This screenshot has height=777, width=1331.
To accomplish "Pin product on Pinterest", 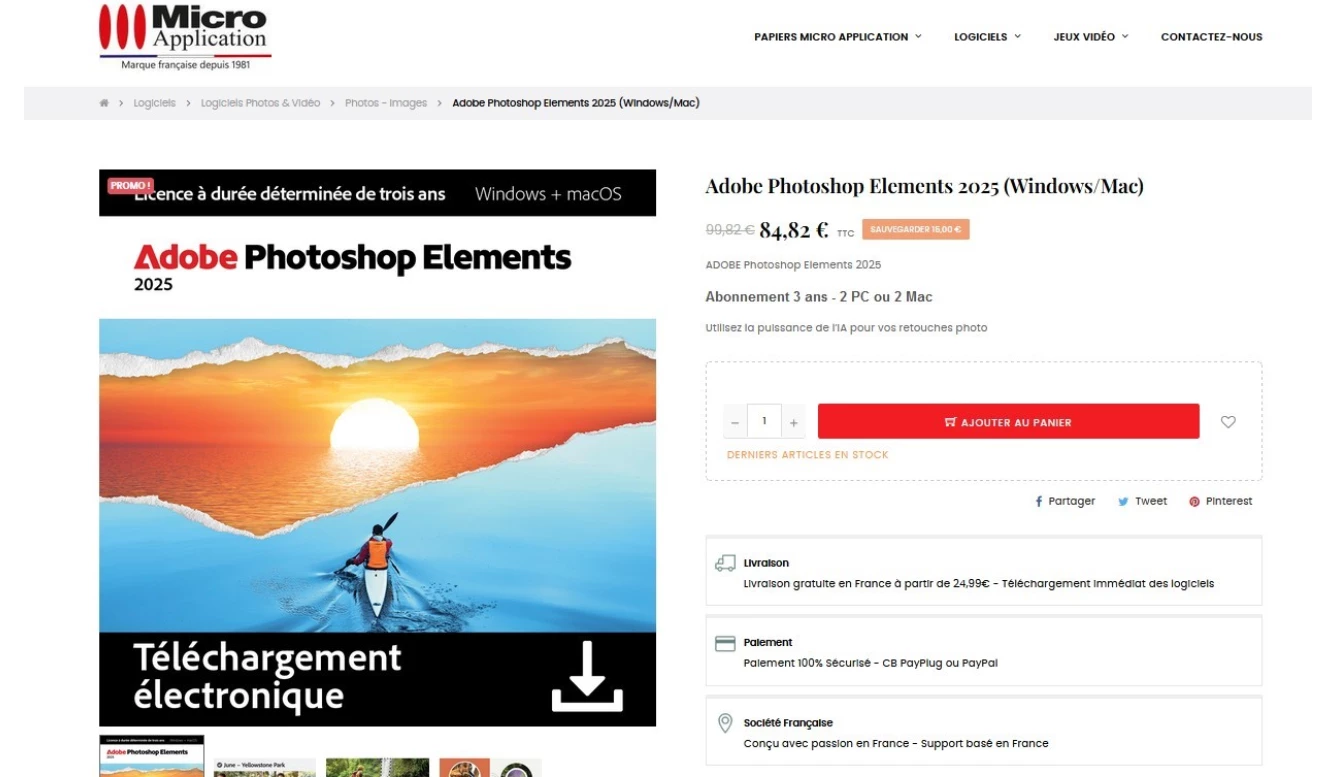I will click(1220, 501).
